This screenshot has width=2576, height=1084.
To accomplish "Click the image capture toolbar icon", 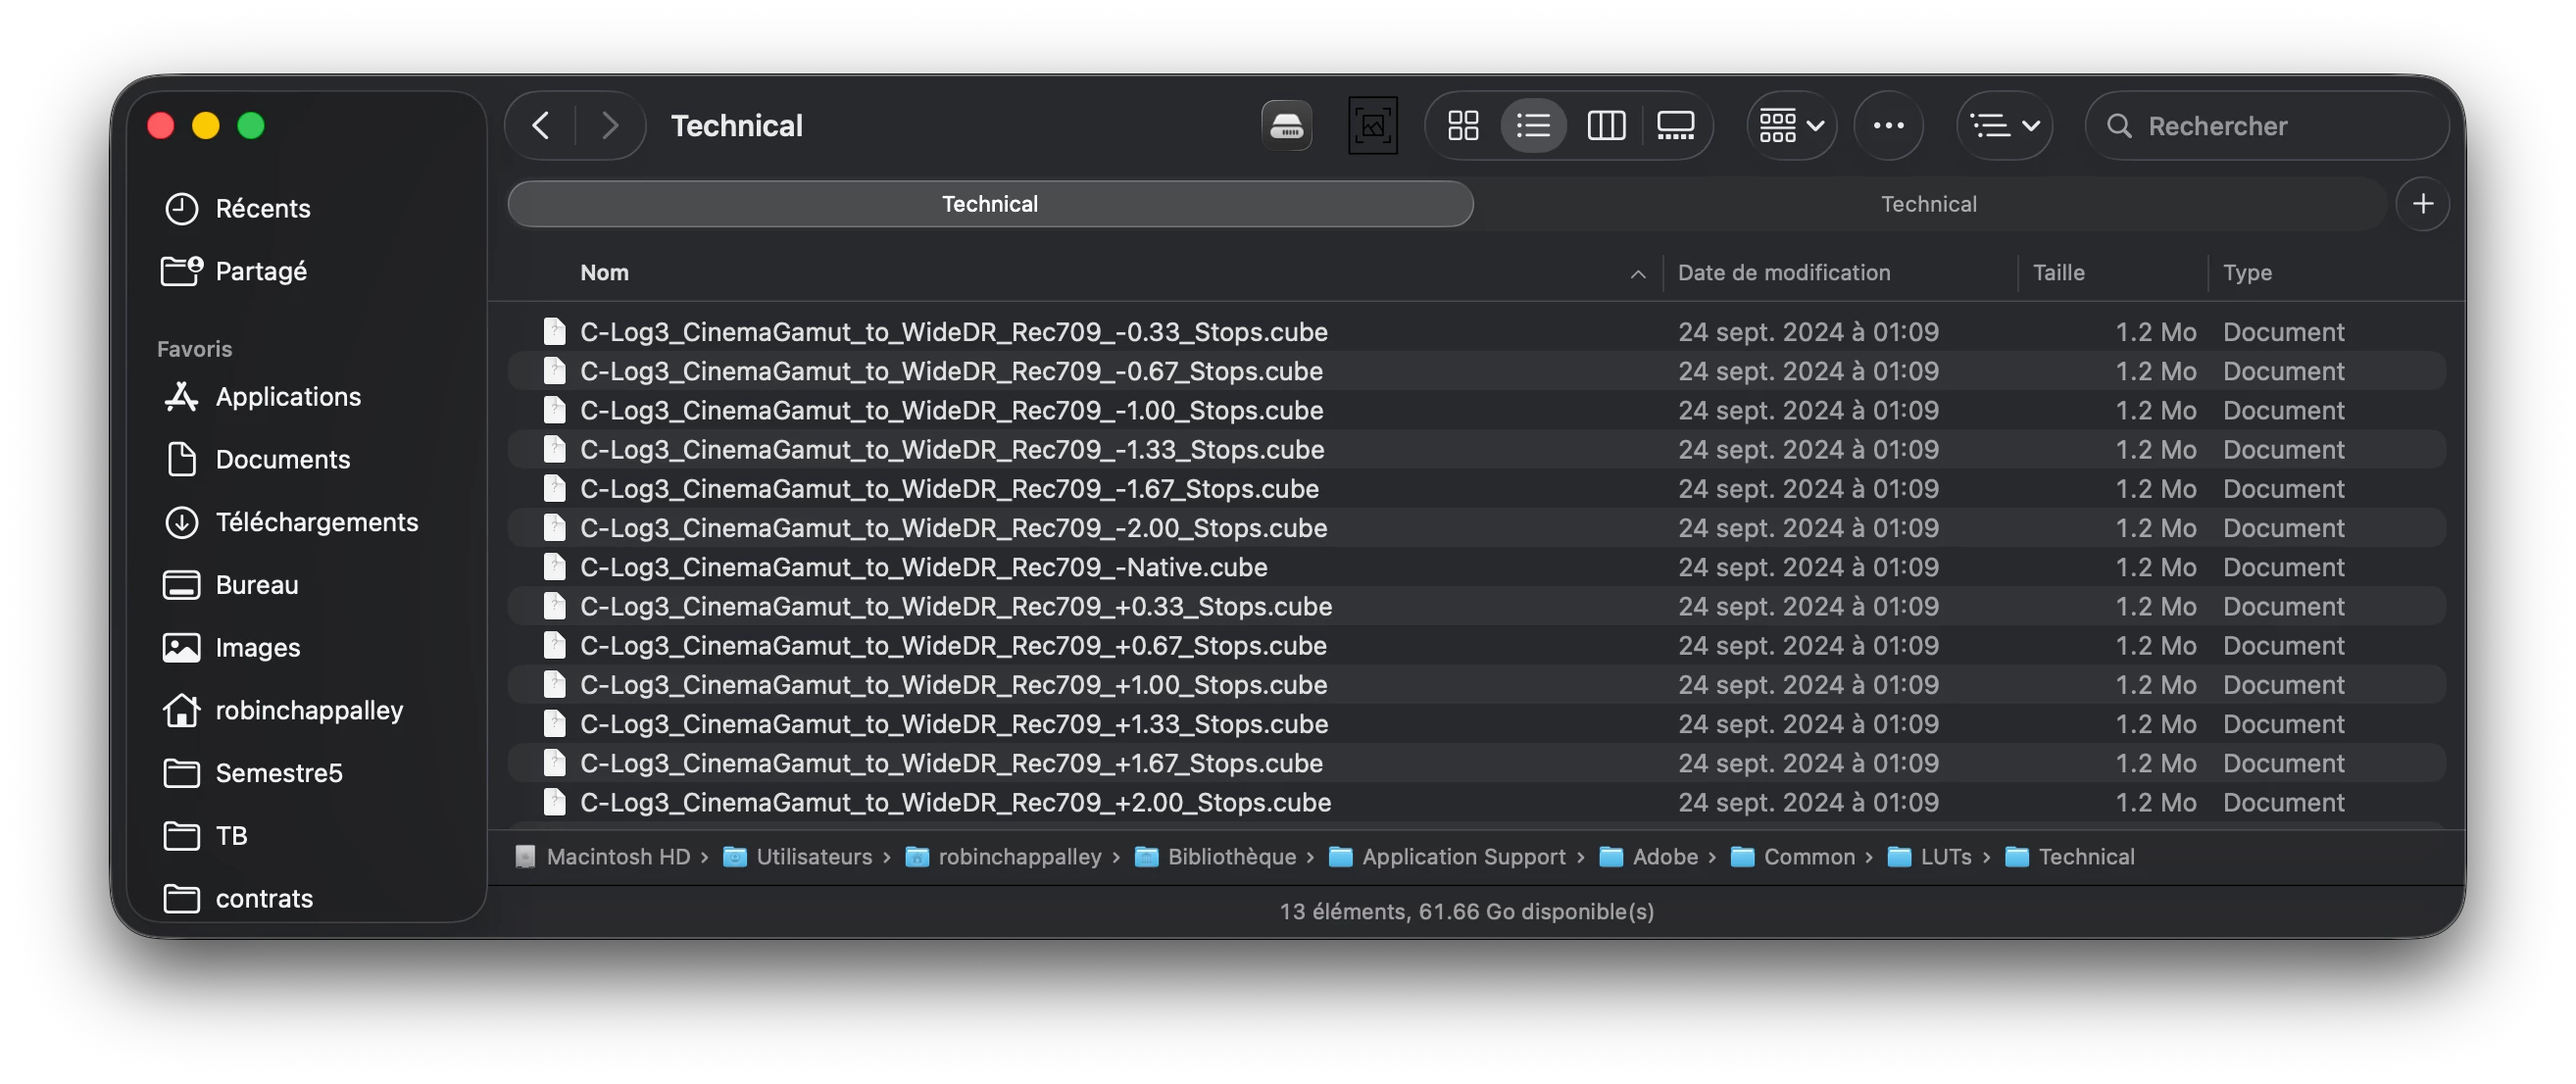I will click(x=1373, y=126).
